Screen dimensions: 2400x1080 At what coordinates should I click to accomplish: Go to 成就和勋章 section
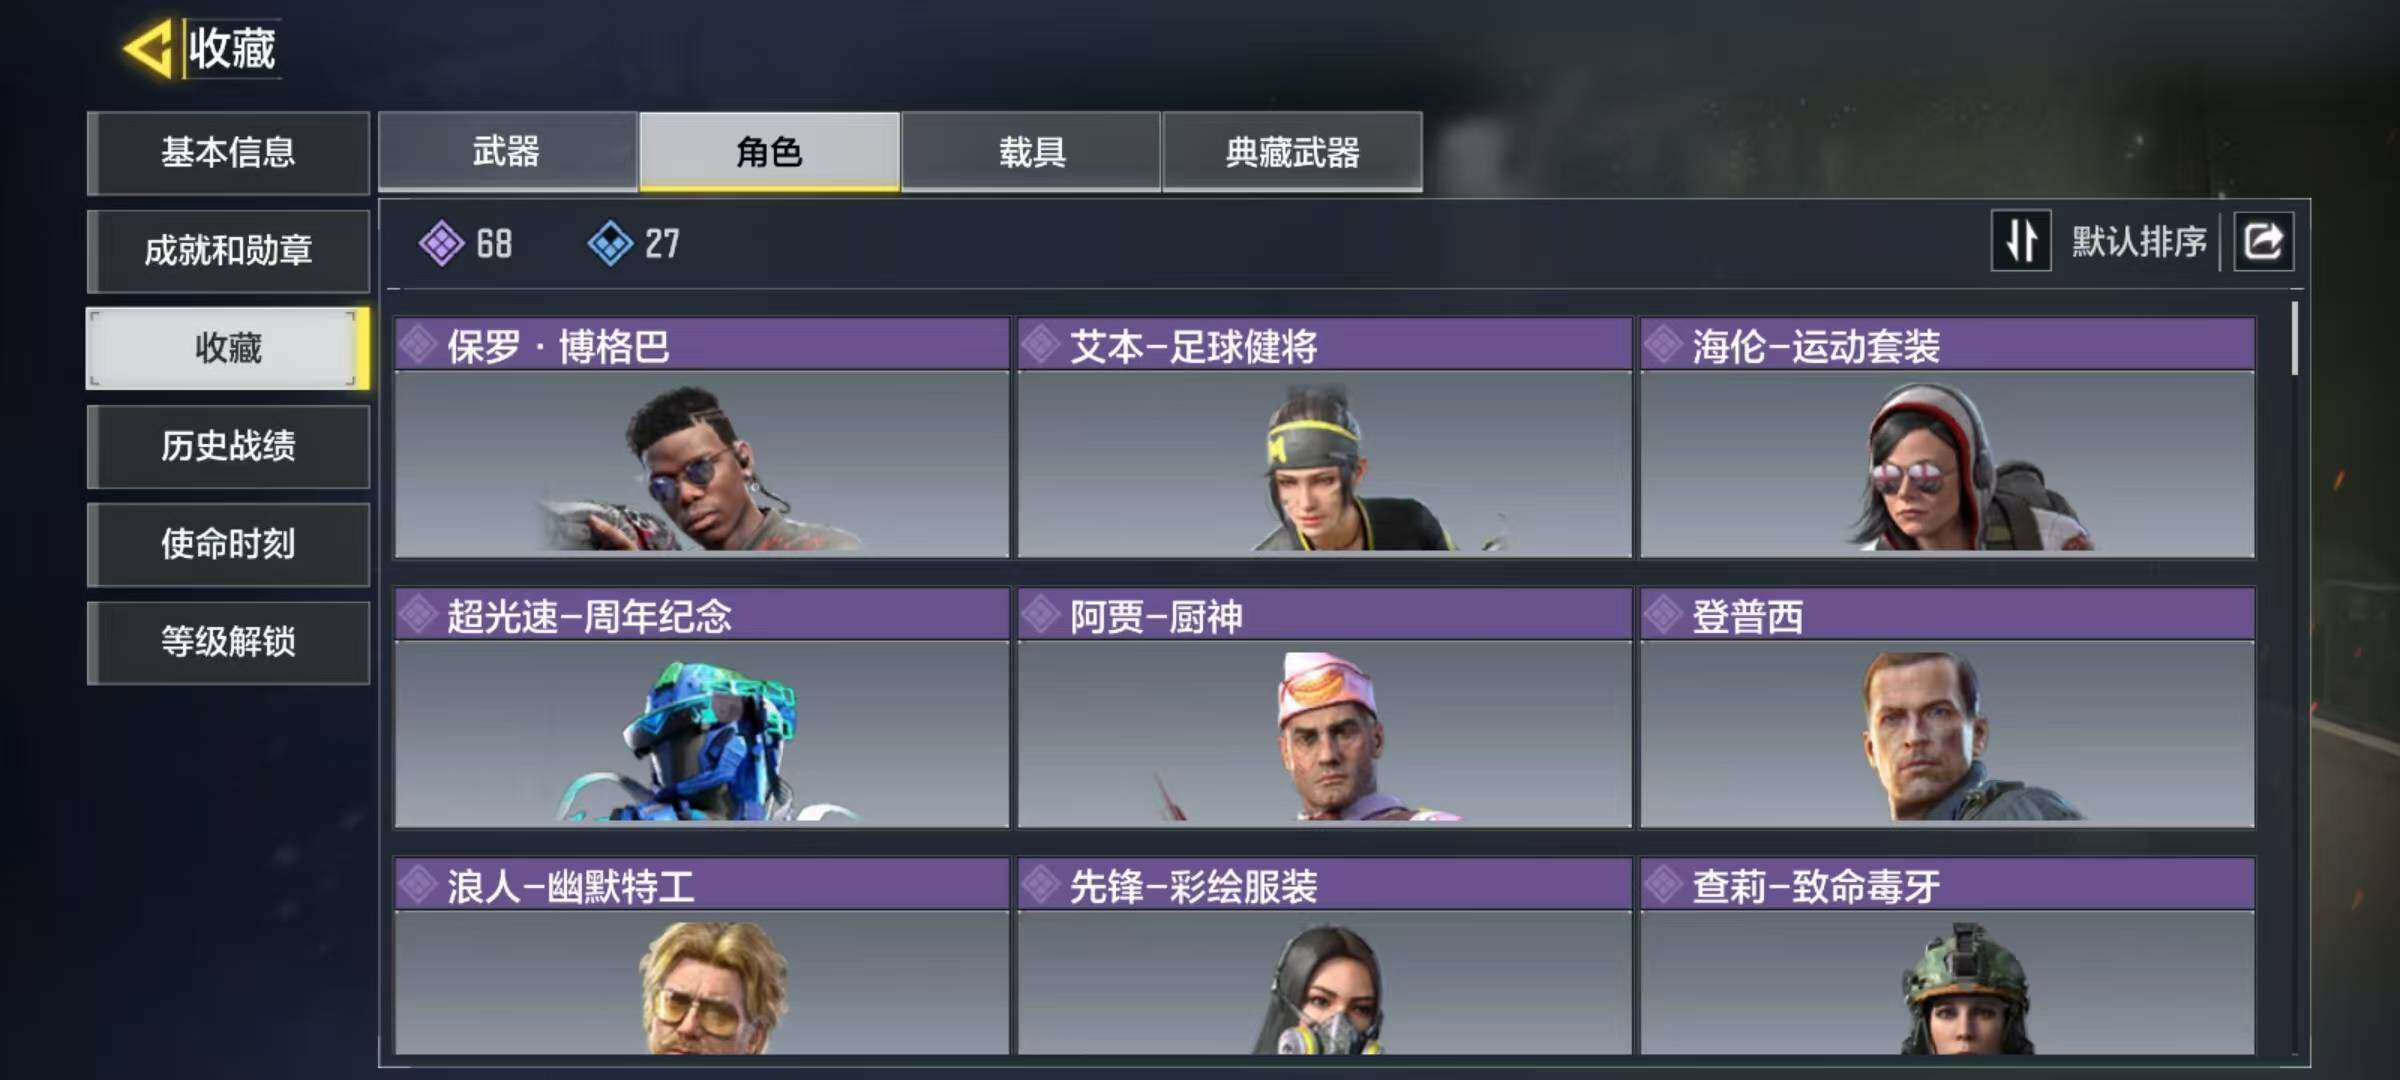click(x=228, y=250)
